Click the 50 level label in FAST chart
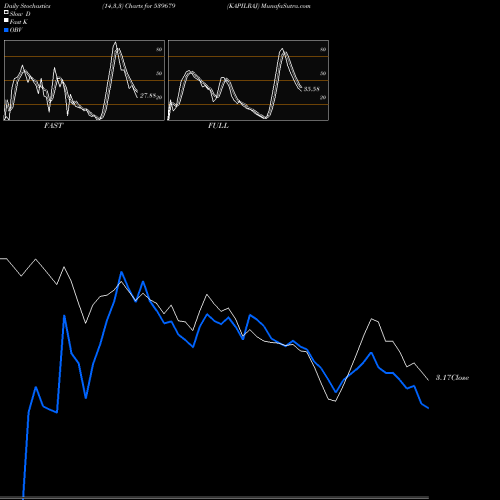 pos(159,73)
